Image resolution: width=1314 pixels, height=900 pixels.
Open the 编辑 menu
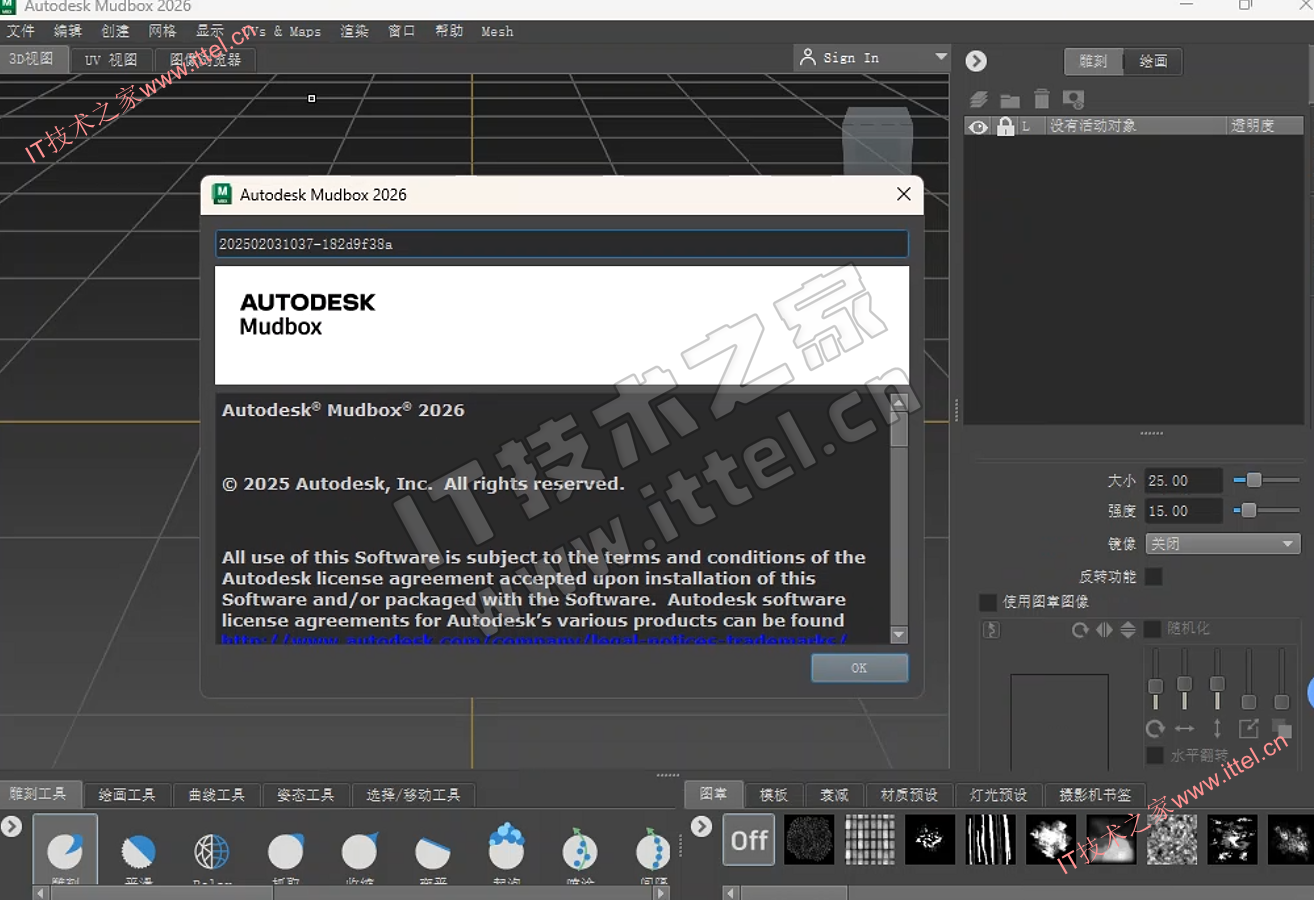tap(68, 31)
